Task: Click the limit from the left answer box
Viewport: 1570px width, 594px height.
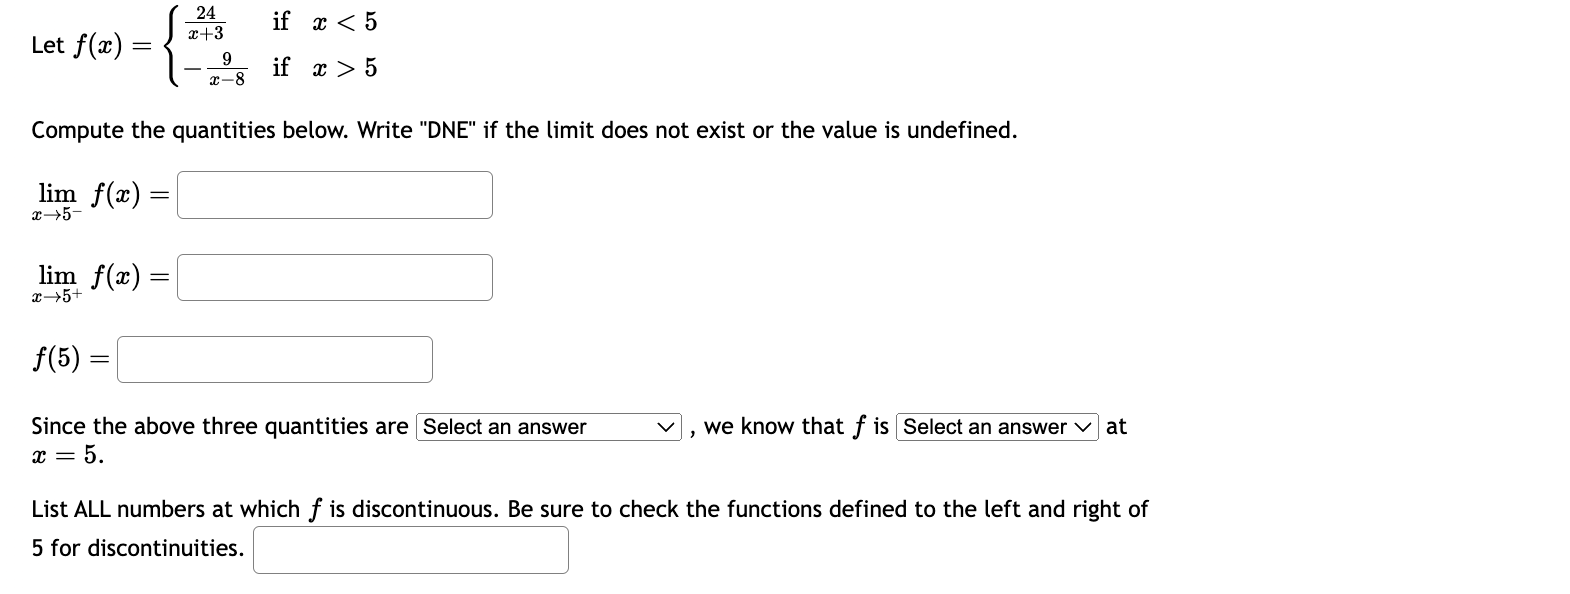Action: tap(334, 195)
